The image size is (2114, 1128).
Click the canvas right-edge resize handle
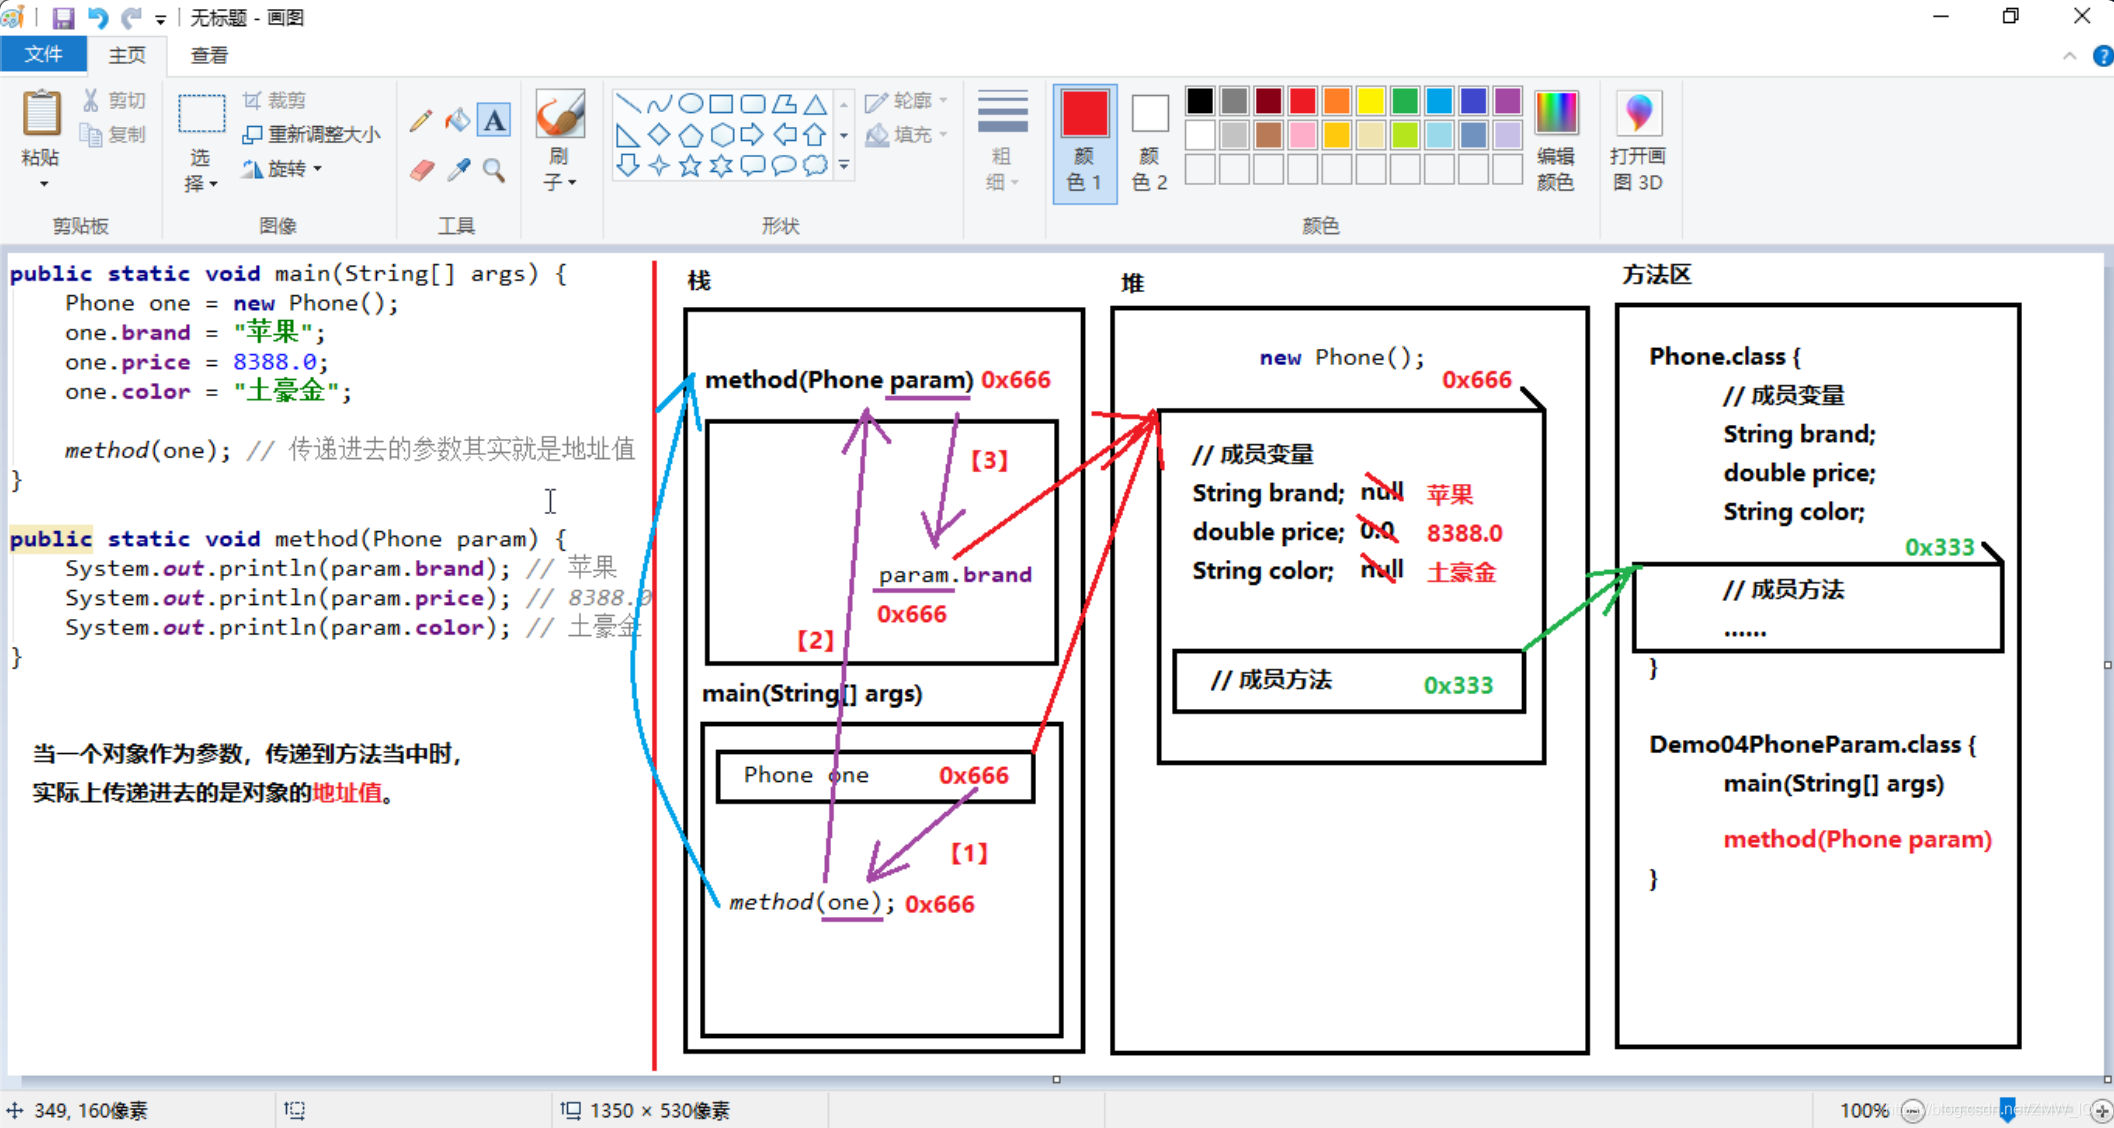point(2107,665)
